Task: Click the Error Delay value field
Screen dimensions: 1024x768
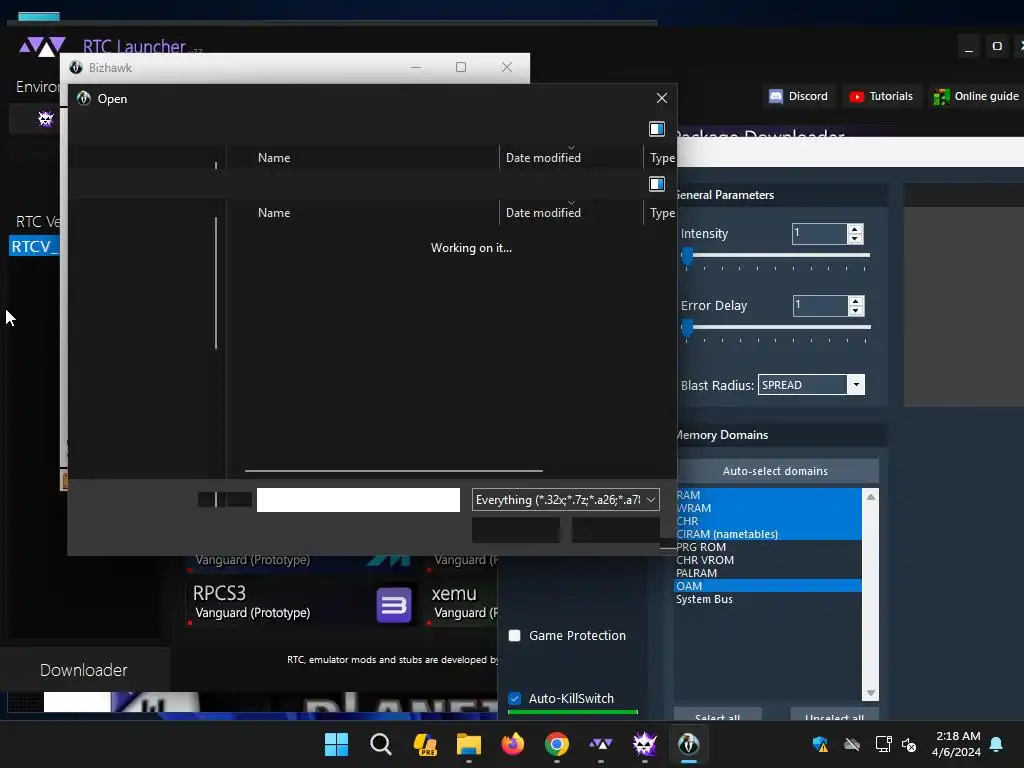Action: [820, 306]
